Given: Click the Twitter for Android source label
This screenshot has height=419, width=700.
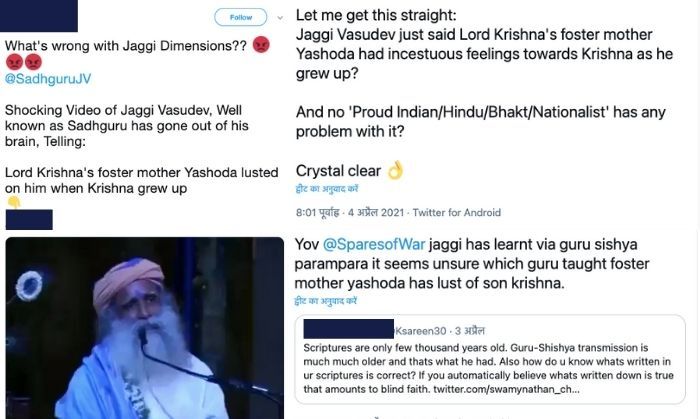Looking at the screenshot, I should [457, 212].
